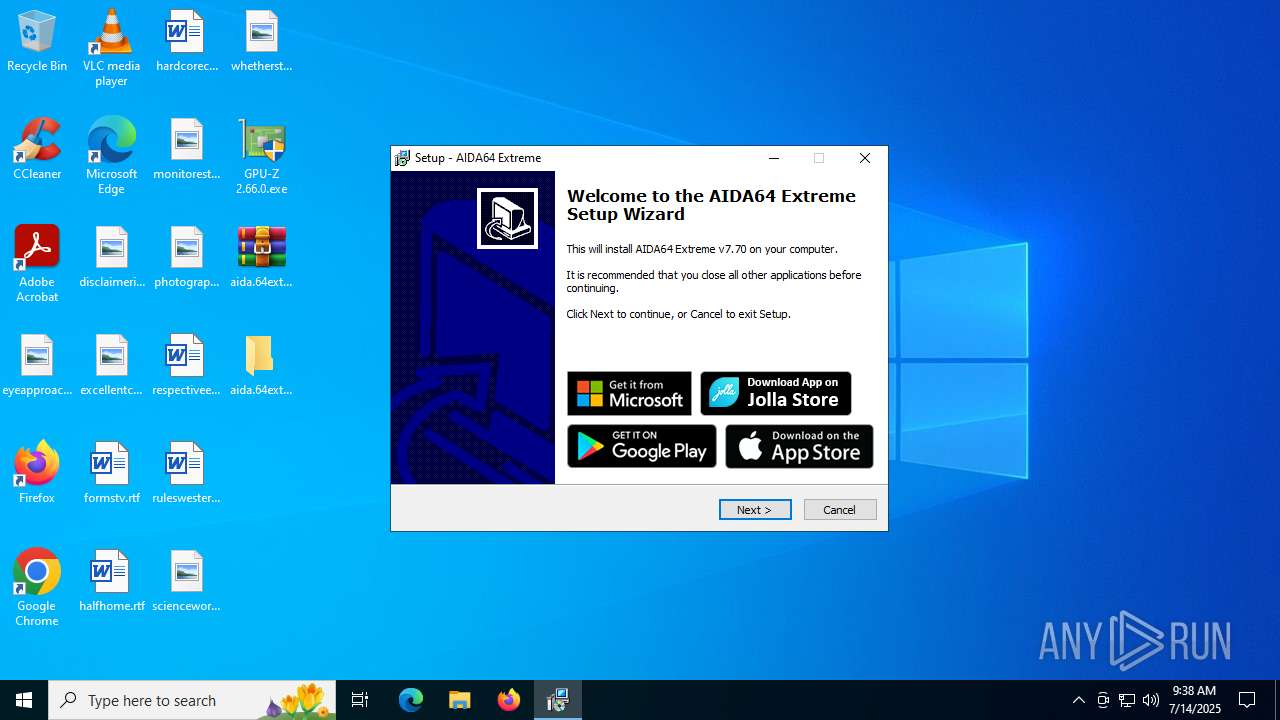Screen dimensions: 1280x720
Task: Minimize the AIDA64 Setup window
Action: click(774, 158)
